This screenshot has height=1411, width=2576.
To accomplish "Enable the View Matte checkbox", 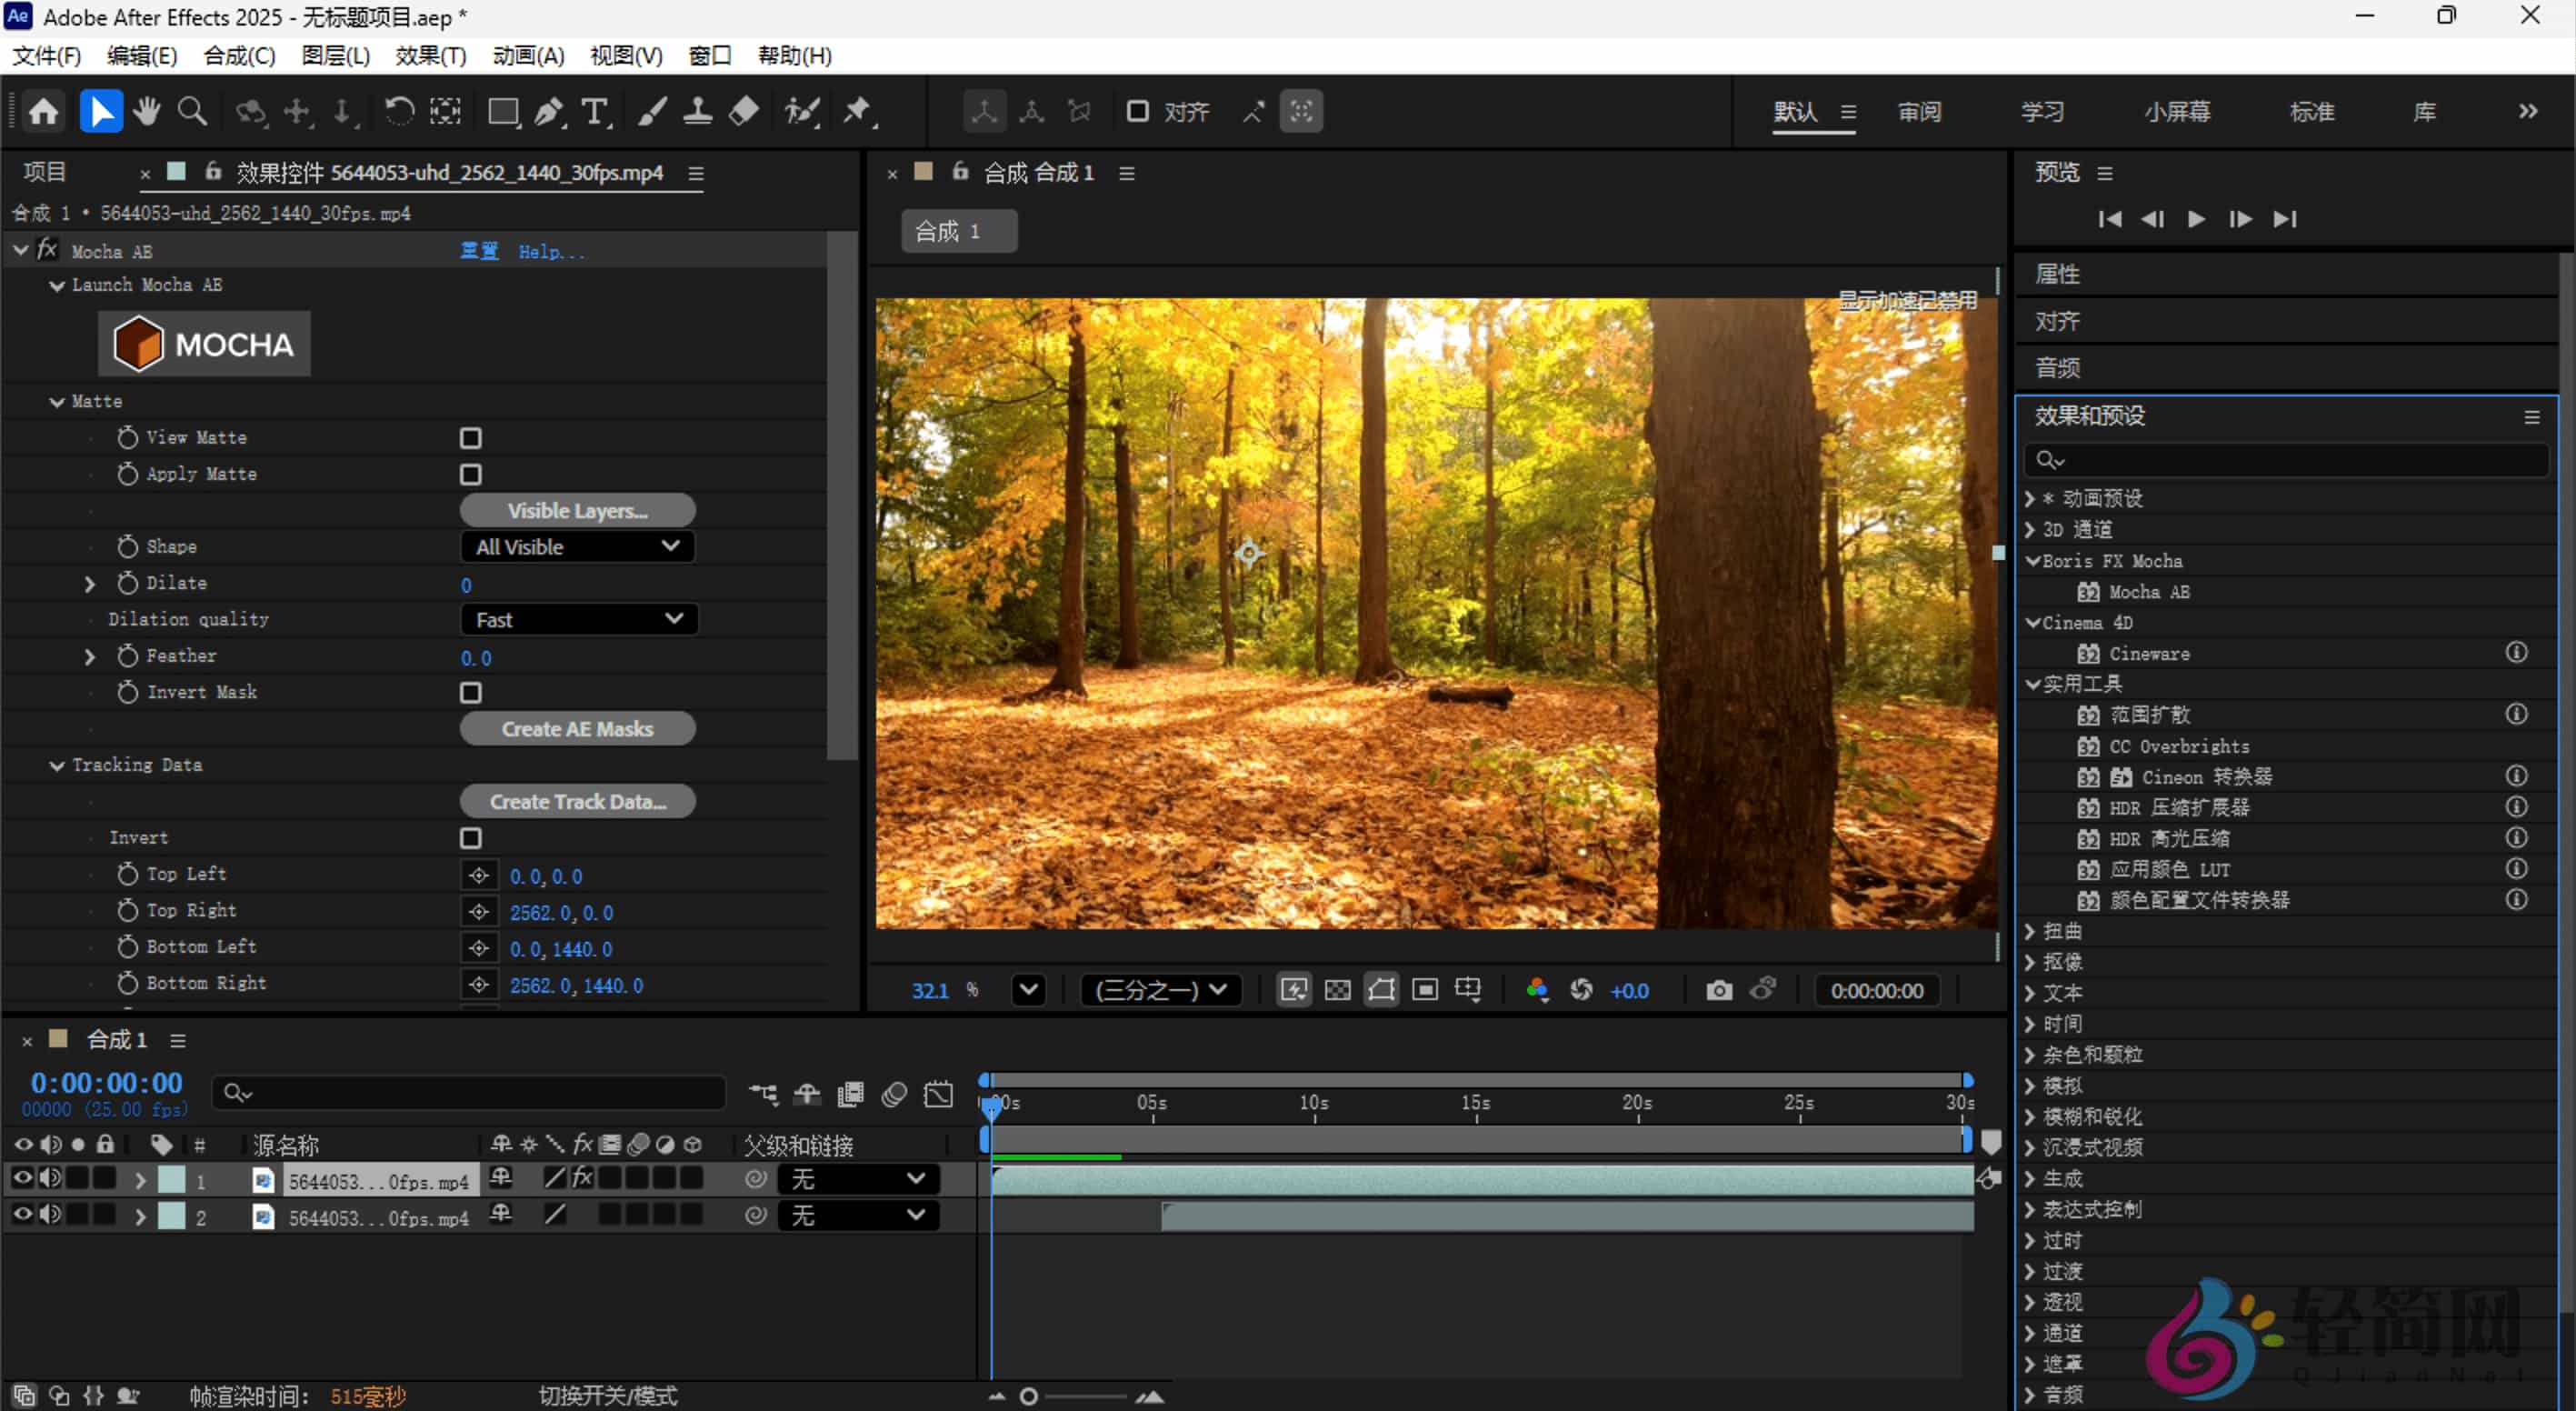I will (470, 437).
